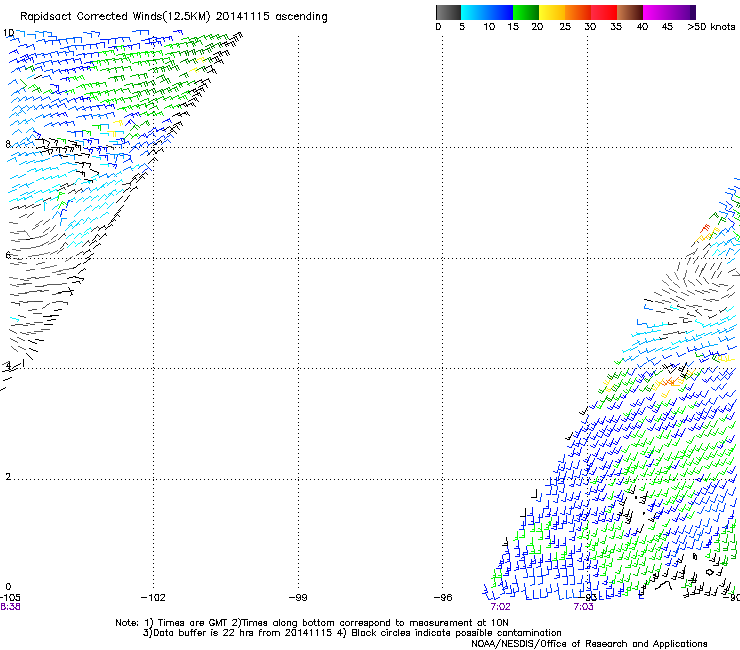The width and height of the screenshot is (740, 650).
Task: Click the latitude '2' axis label
Action: click(x=8, y=477)
